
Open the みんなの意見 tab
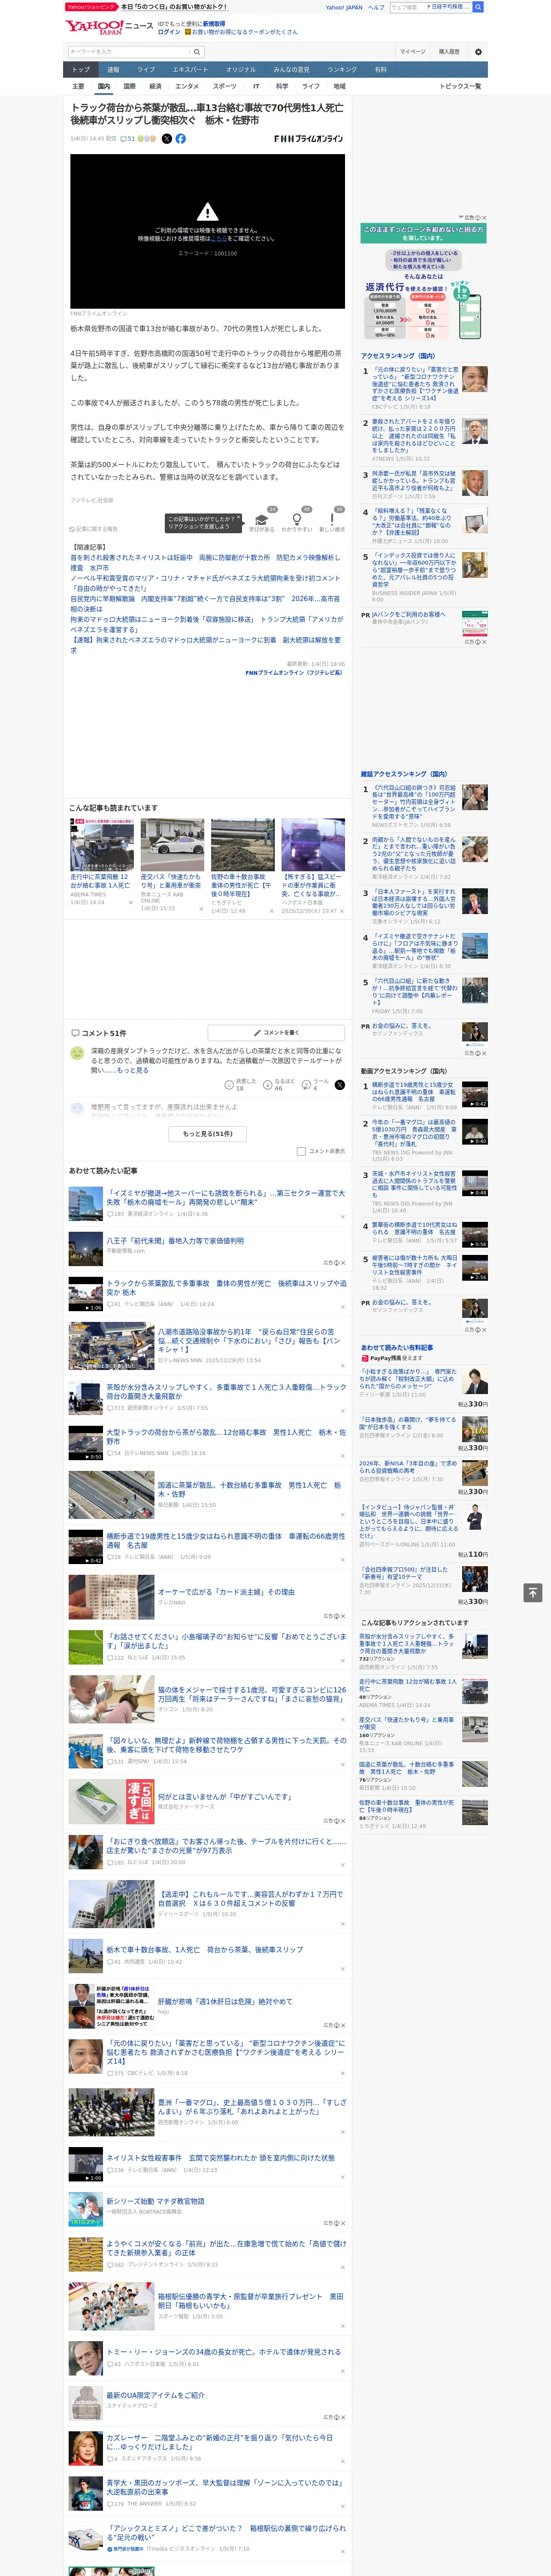tap(291, 70)
